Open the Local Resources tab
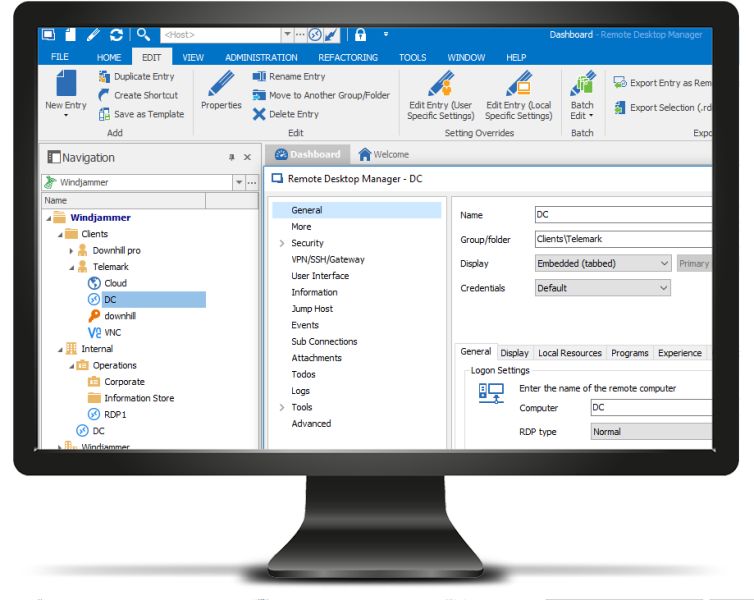Viewport: 754px width, 600px height. [570, 353]
